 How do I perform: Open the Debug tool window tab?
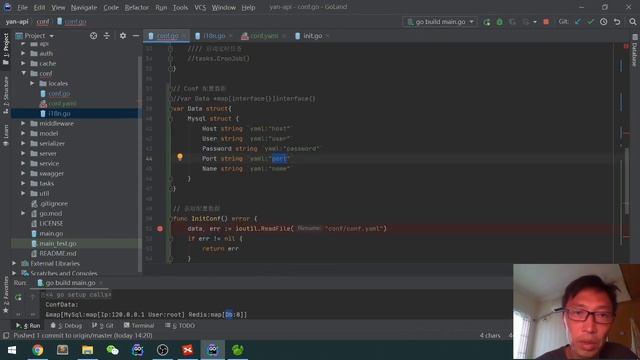pyautogui.click(x=67, y=326)
